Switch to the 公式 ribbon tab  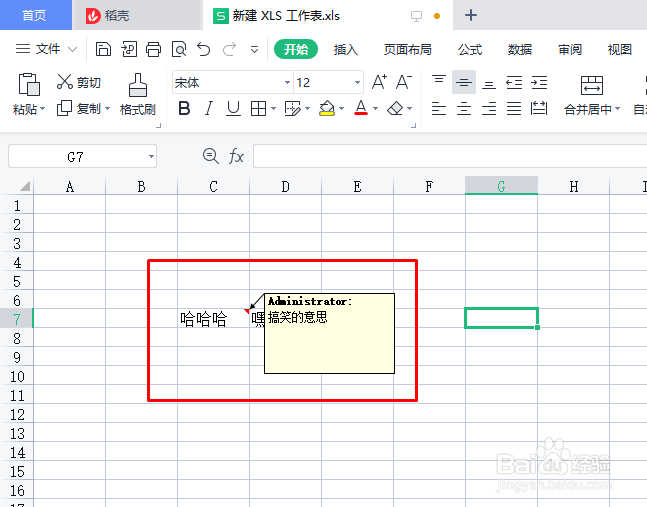pyautogui.click(x=470, y=50)
